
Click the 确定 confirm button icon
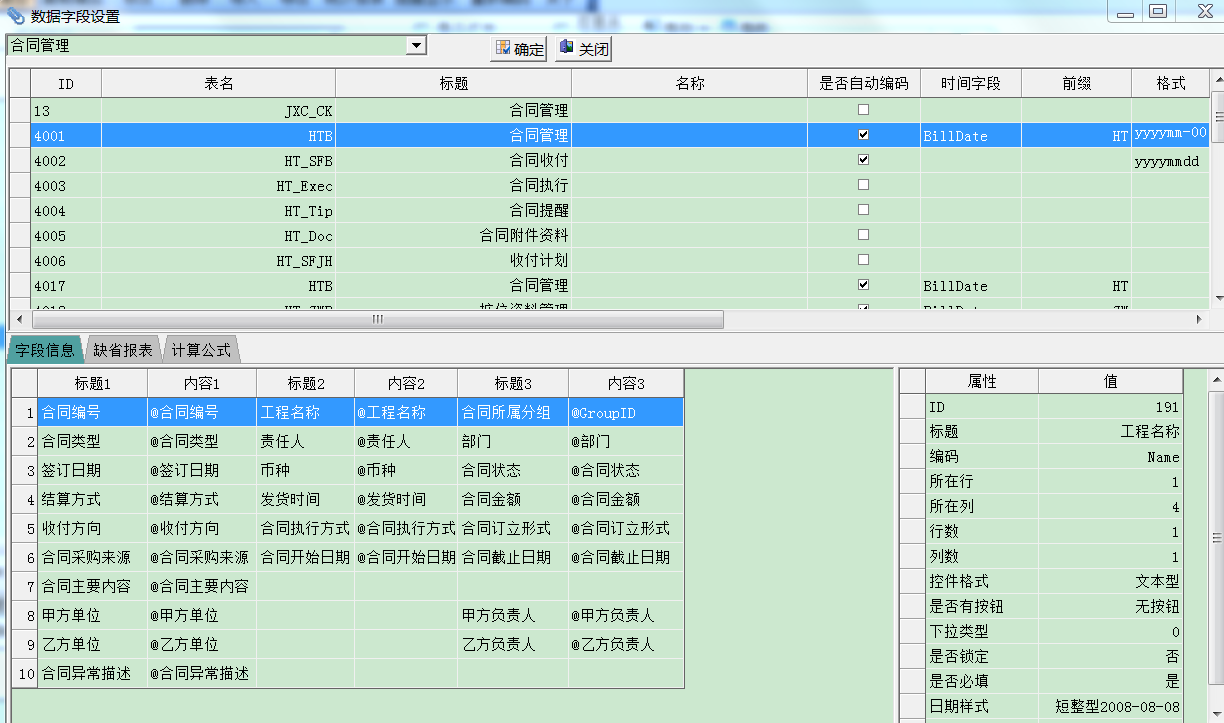coord(503,49)
